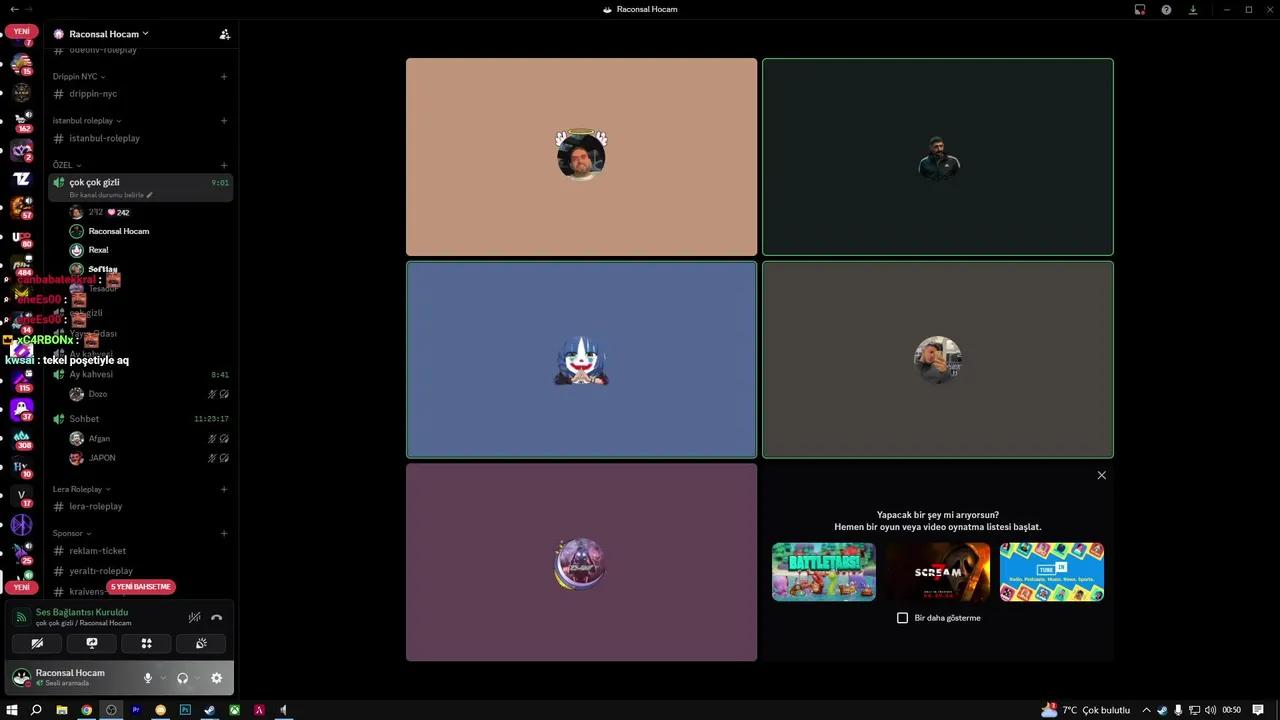The image size is (1280, 720).
Task: Open the activities launcher button
Action: [x=146, y=644]
